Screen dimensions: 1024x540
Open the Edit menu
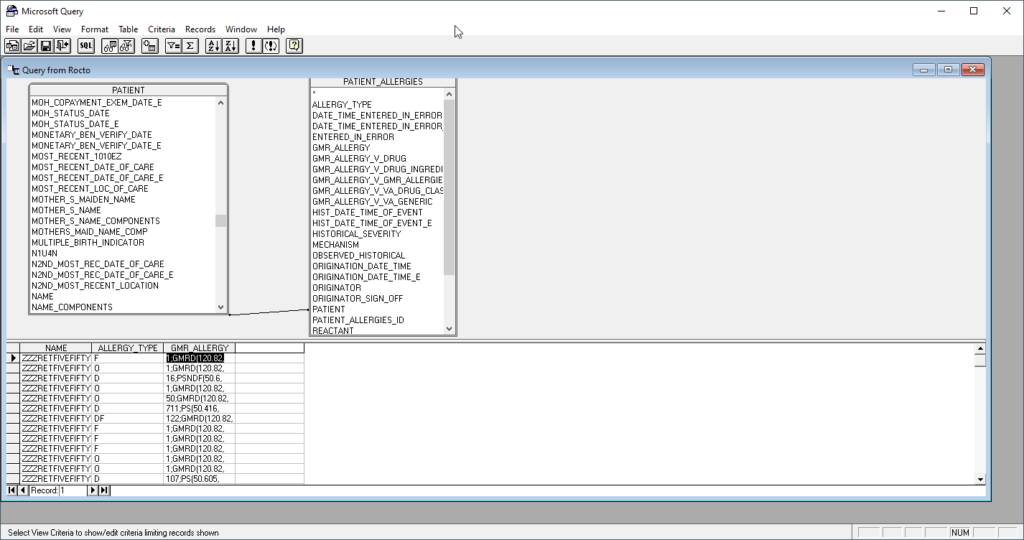[36, 29]
